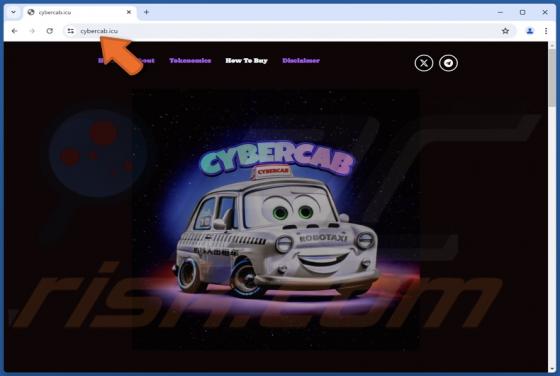Click the browser back arrow
Screen dimensions: 560x376
point(15,31)
